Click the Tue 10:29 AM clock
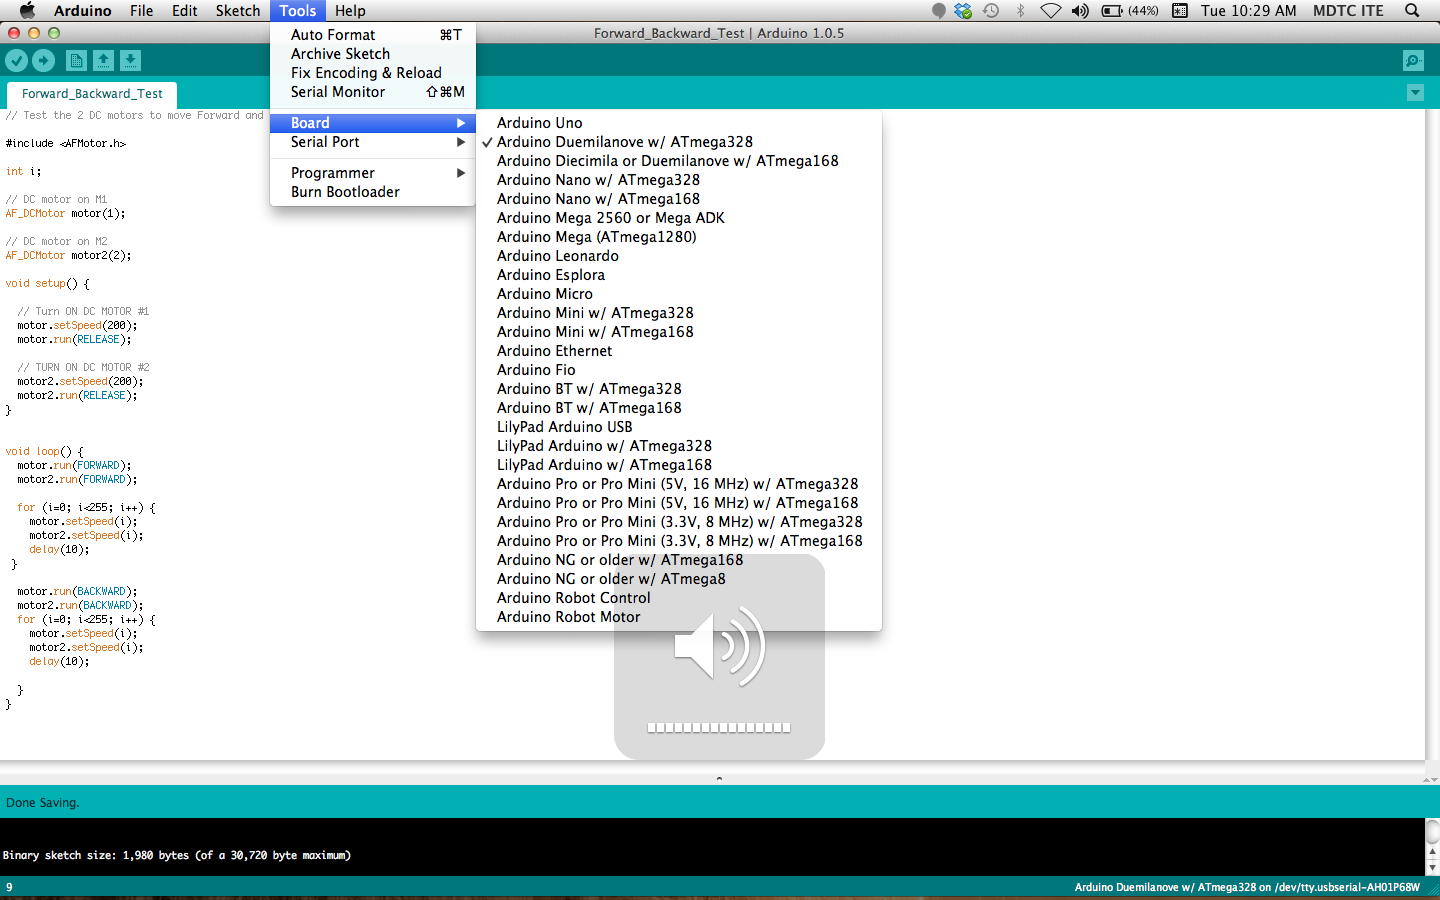Image resolution: width=1440 pixels, height=900 pixels. (1248, 10)
